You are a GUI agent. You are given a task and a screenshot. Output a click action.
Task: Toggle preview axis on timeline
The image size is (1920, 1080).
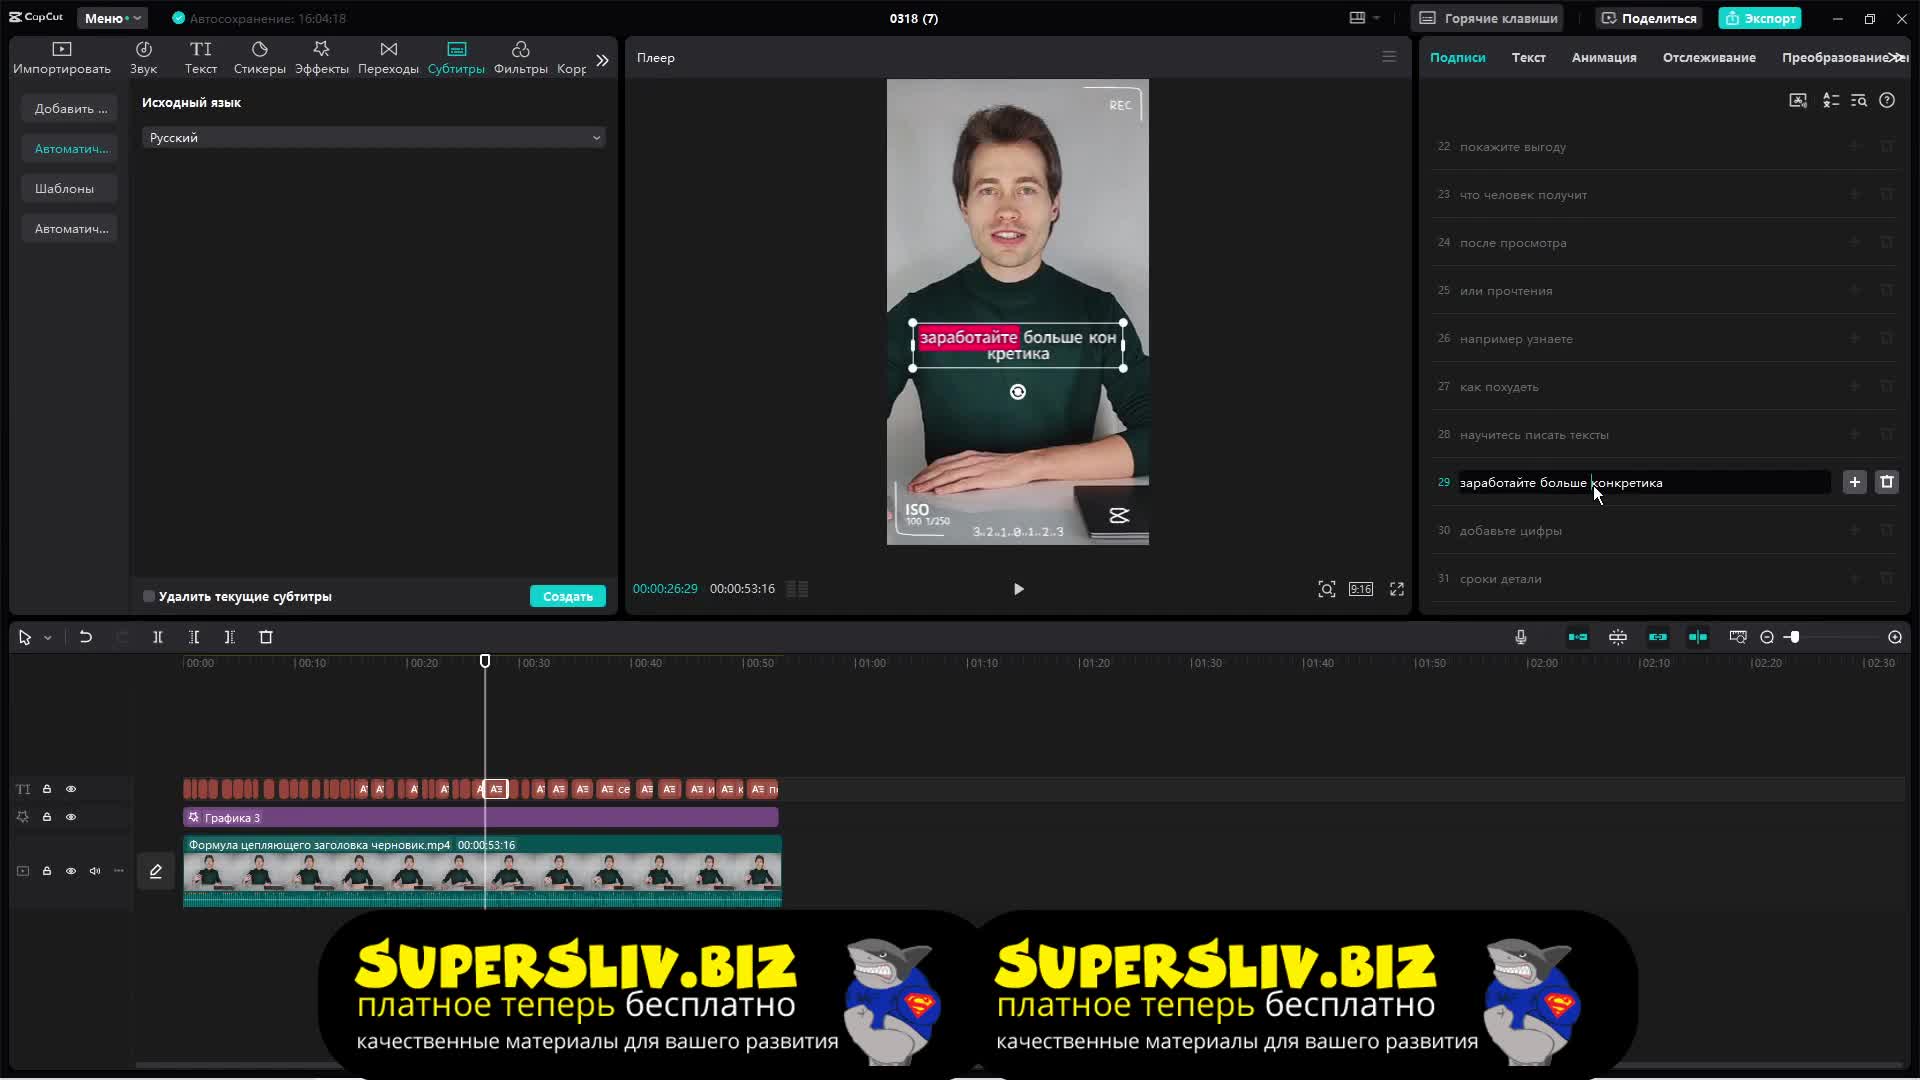coord(1698,637)
